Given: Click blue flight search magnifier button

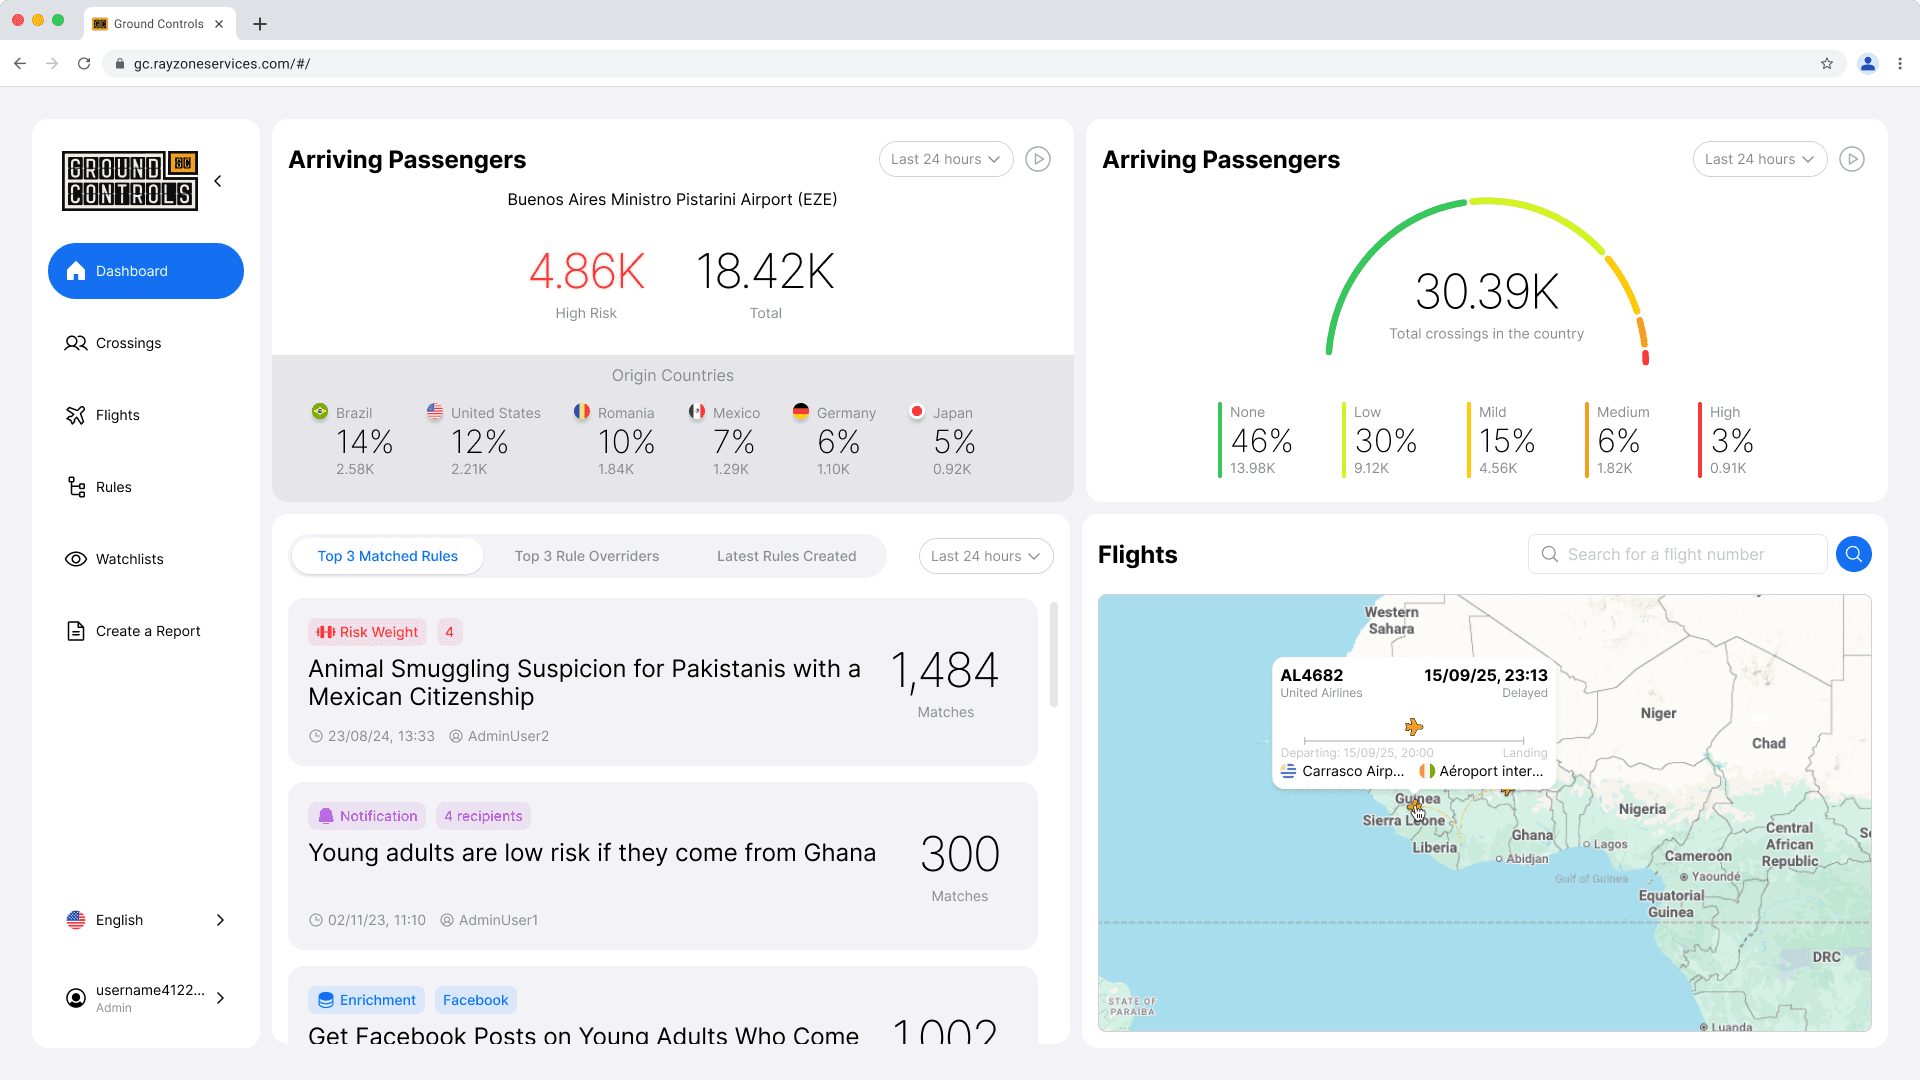Looking at the screenshot, I should [1853, 554].
